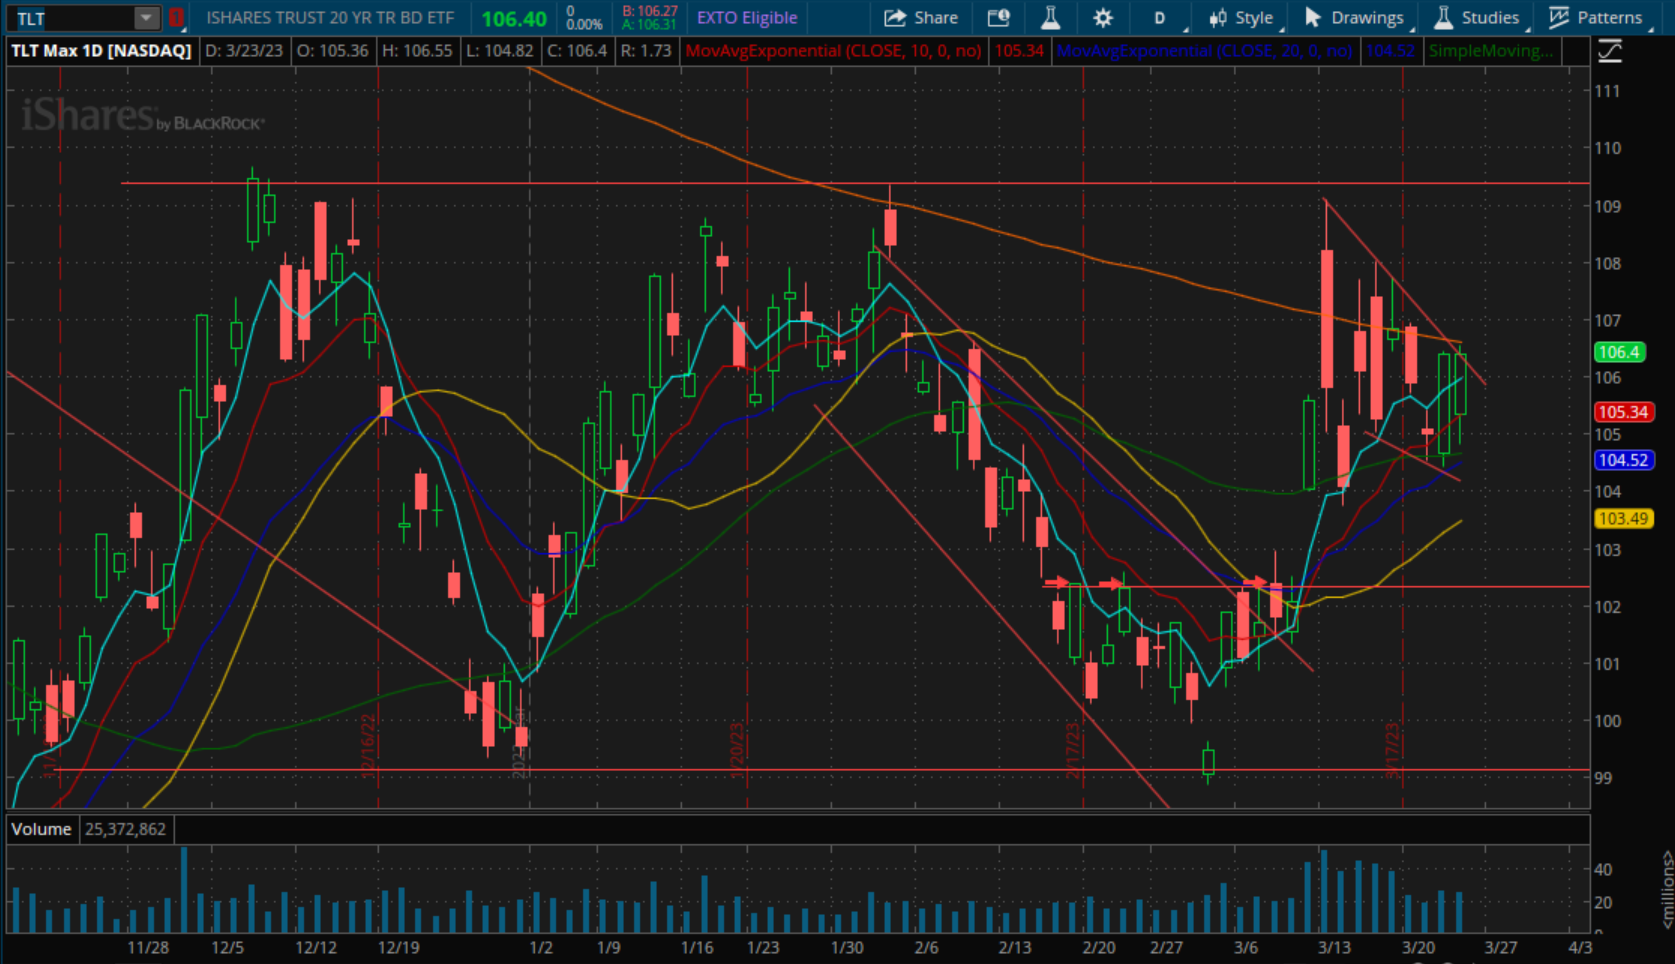1675x964 pixels.
Task: Click the L: 104.82 low value
Action: [500, 50]
